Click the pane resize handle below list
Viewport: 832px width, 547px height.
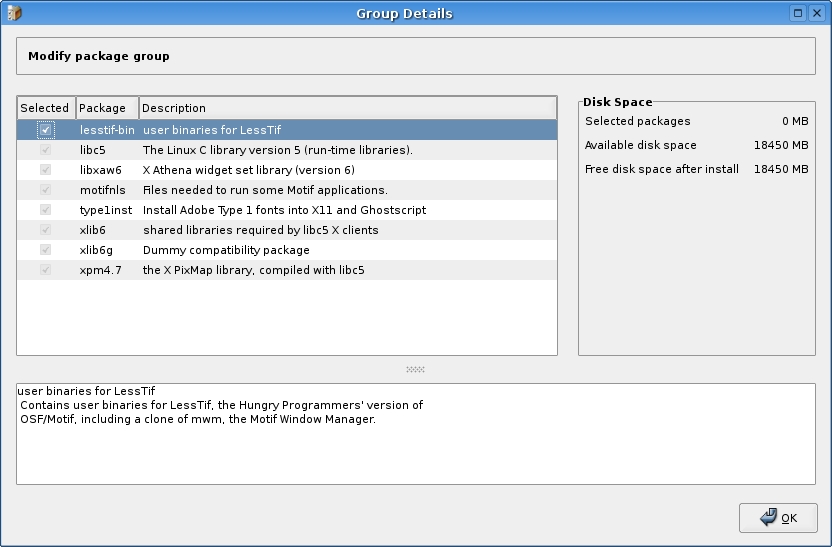click(415, 369)
